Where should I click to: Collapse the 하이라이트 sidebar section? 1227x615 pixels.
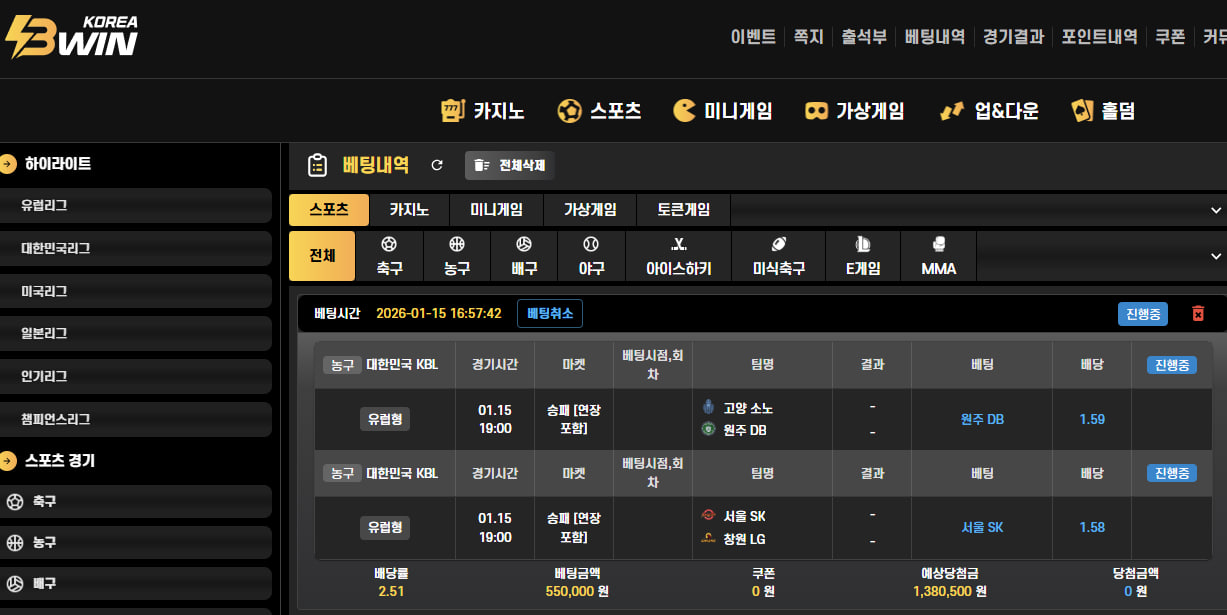tap(9, 164)
